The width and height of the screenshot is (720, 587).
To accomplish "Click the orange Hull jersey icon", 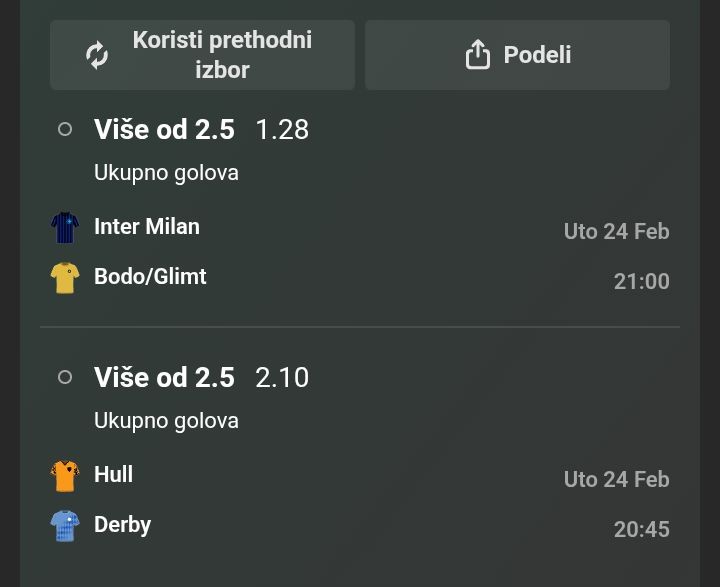I will (65, 476).
